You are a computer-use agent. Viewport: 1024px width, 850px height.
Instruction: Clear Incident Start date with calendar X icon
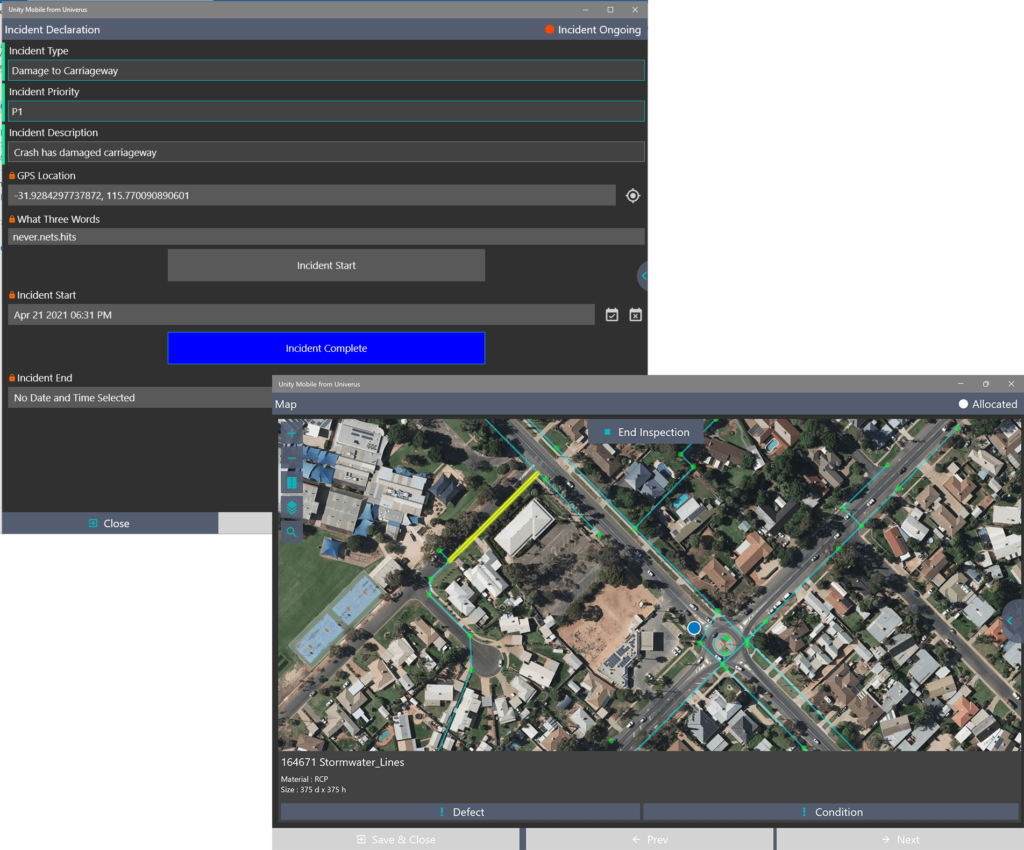coord(635,315)
